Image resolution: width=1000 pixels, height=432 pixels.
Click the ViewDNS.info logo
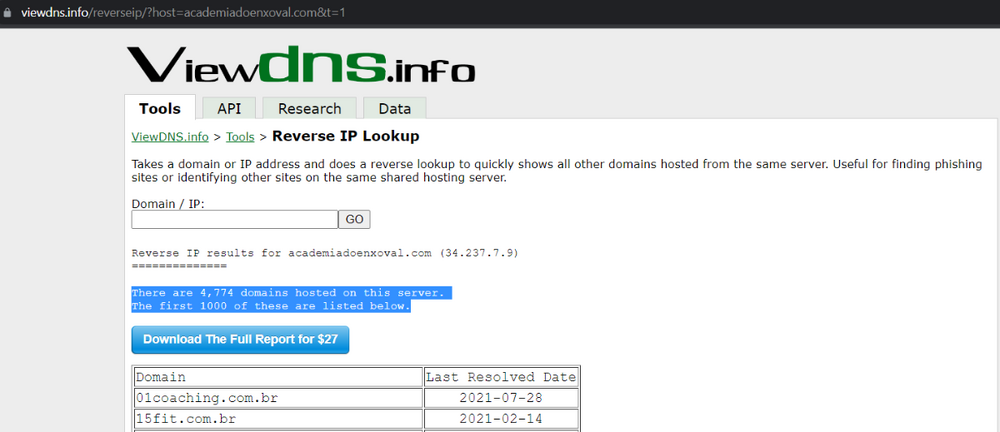point(301,64)
